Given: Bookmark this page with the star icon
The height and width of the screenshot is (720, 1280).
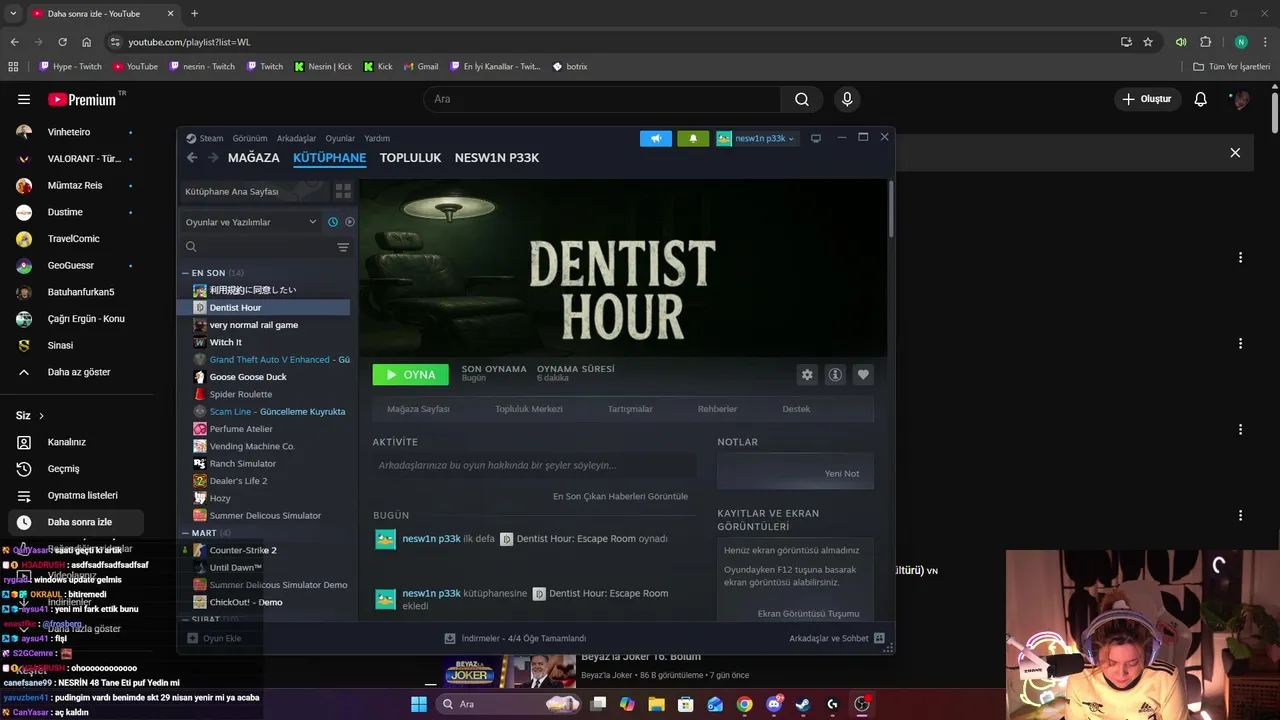Looking at the screenshot, I should [x=1148, y=42].
